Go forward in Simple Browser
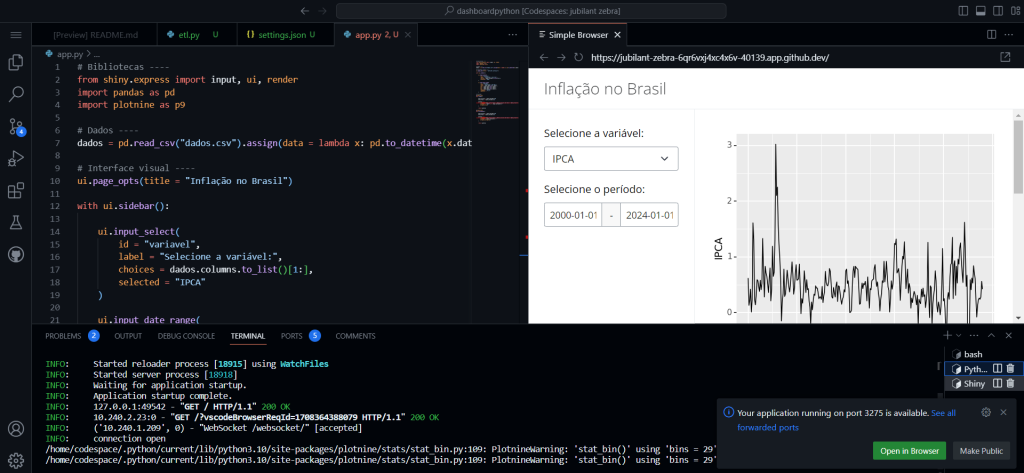The width and height of the screenshot is (1024, 473). click(561, 57)
